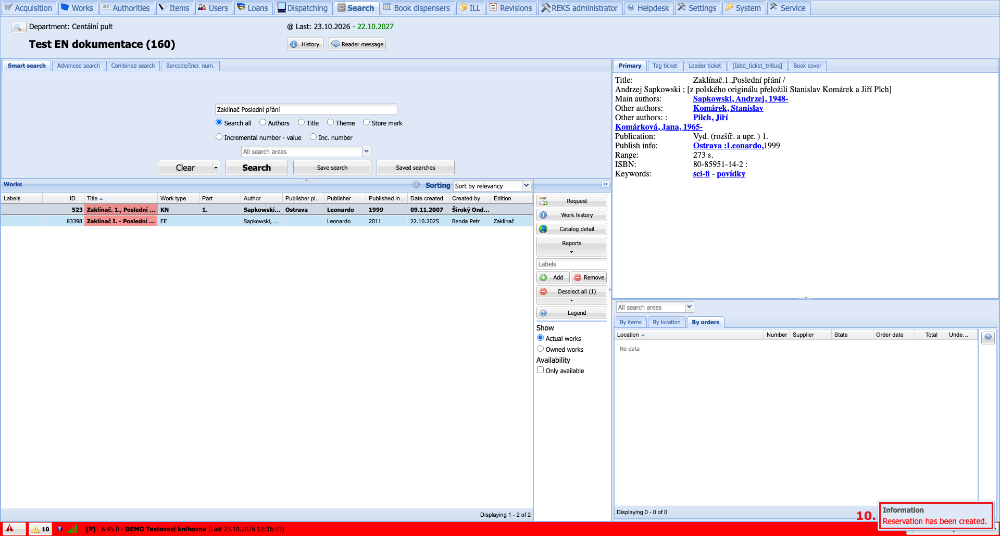Viewport: 1000px width, 536px height.
Task: Click the Labels input field
Action: coord(571,264)
